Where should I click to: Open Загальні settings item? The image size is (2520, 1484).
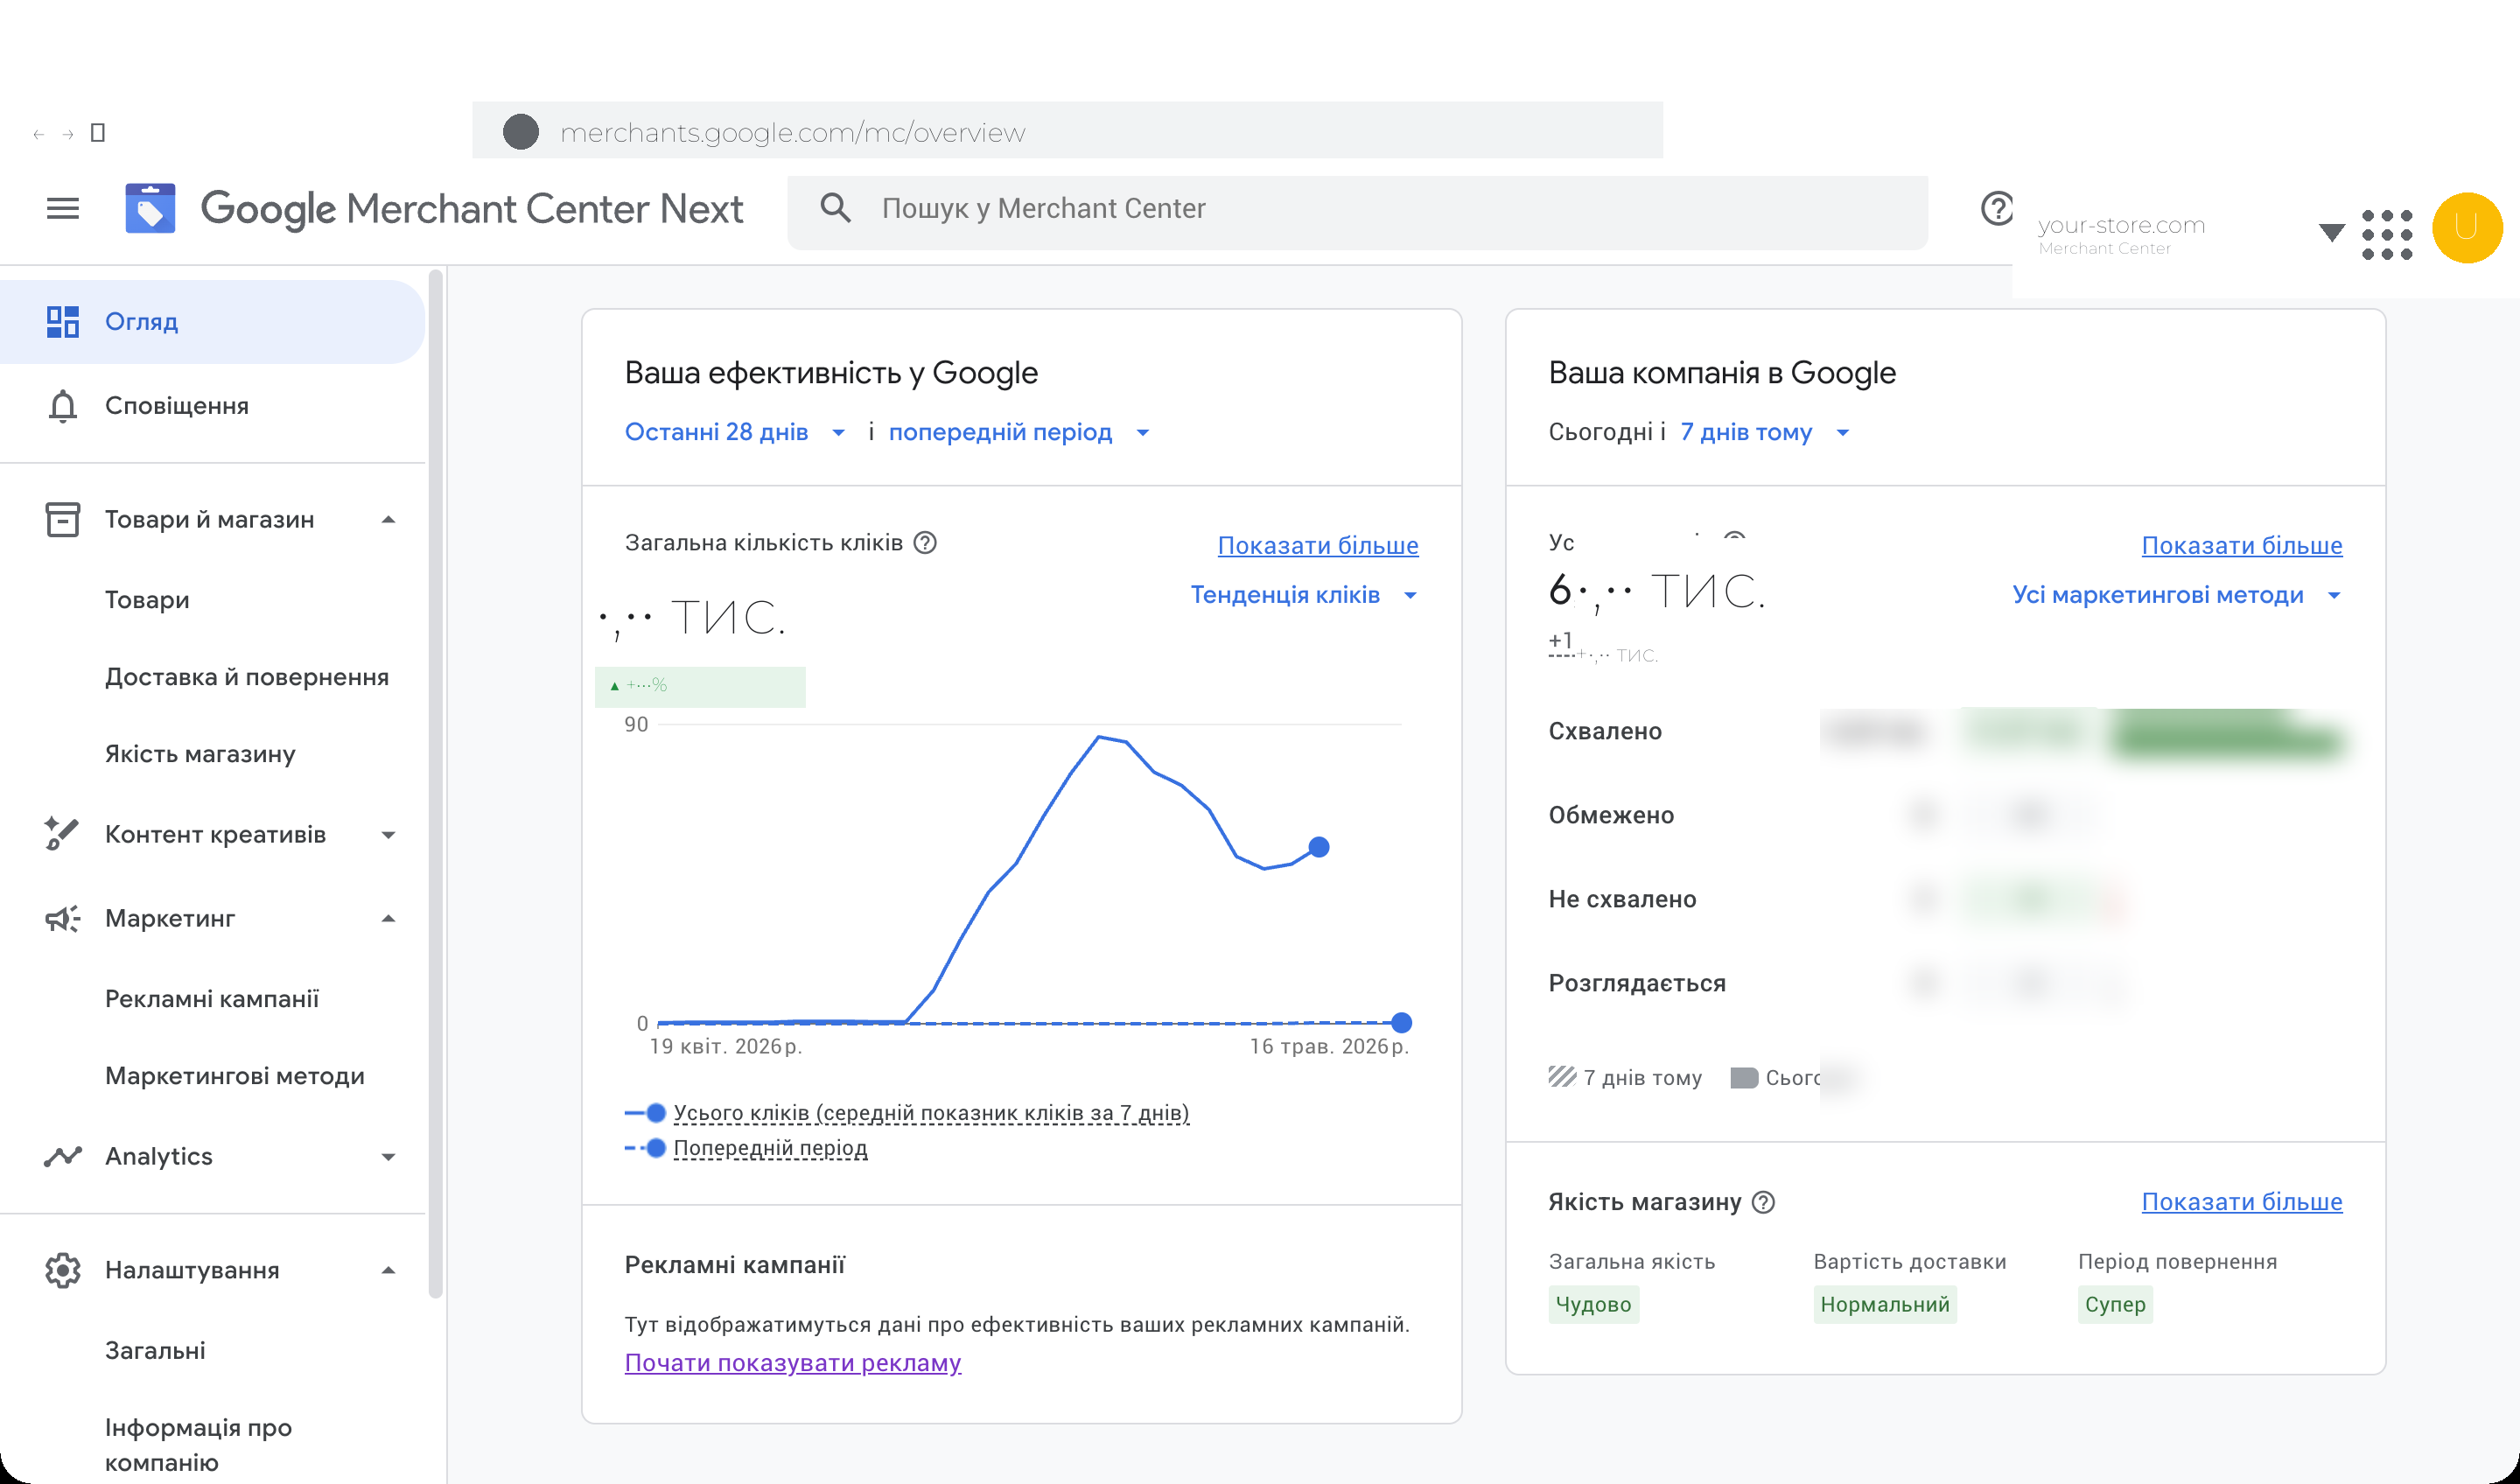[x=155, y=1351]
